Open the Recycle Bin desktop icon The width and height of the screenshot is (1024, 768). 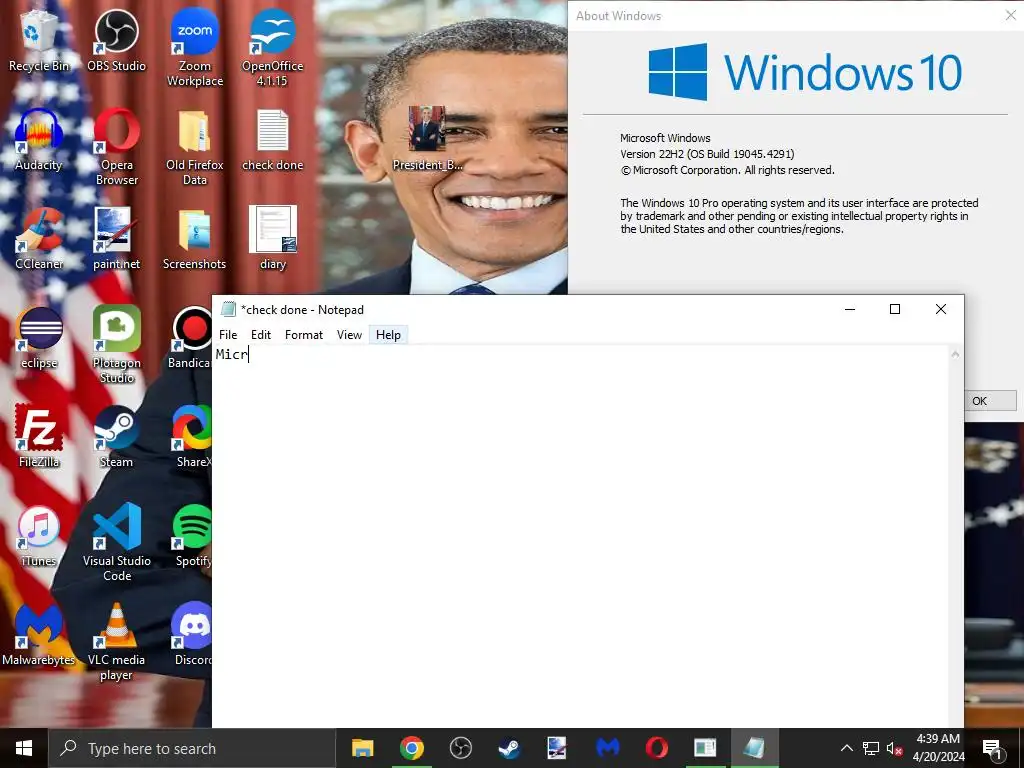coord(39,40)
